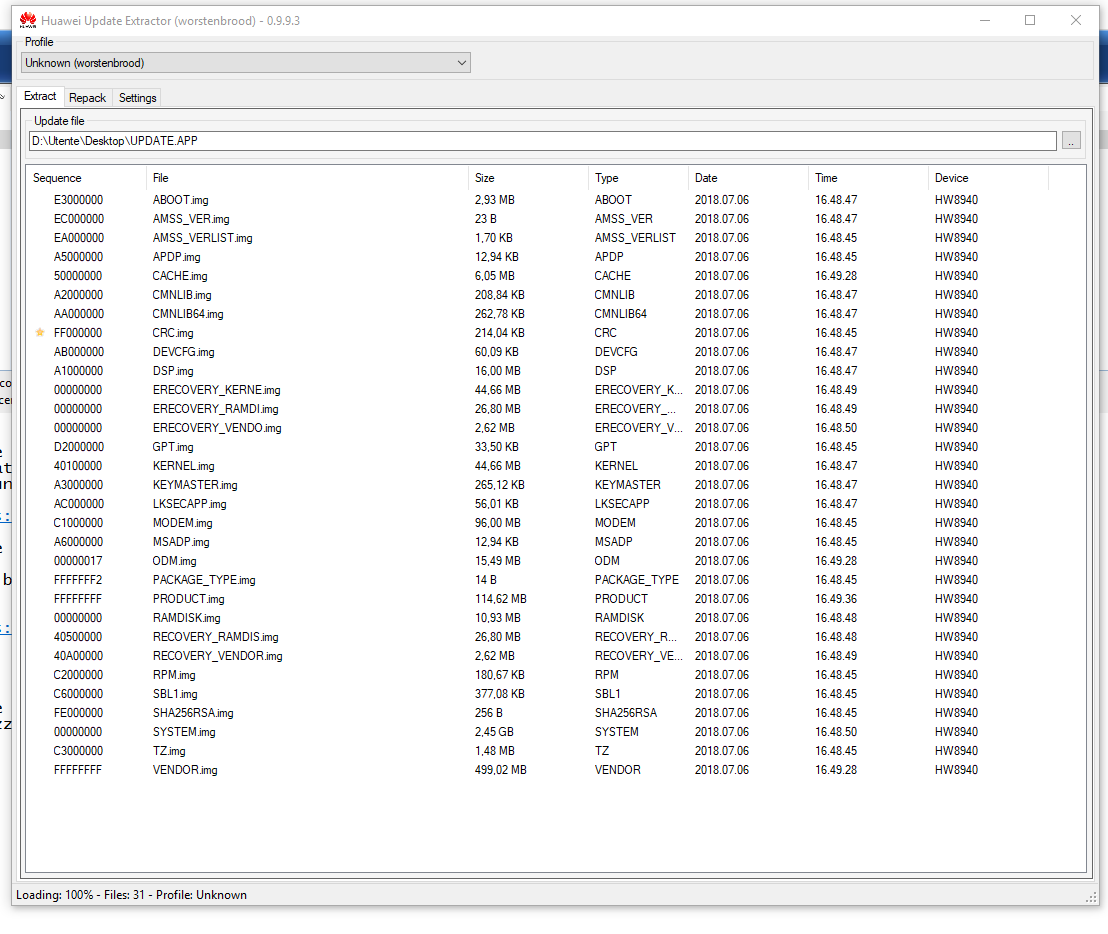This screenshot has height=934, width=1108.
Task: Select the KEYMASTER.img file entry
Action: pyautogui.click(x=195, y=486)
